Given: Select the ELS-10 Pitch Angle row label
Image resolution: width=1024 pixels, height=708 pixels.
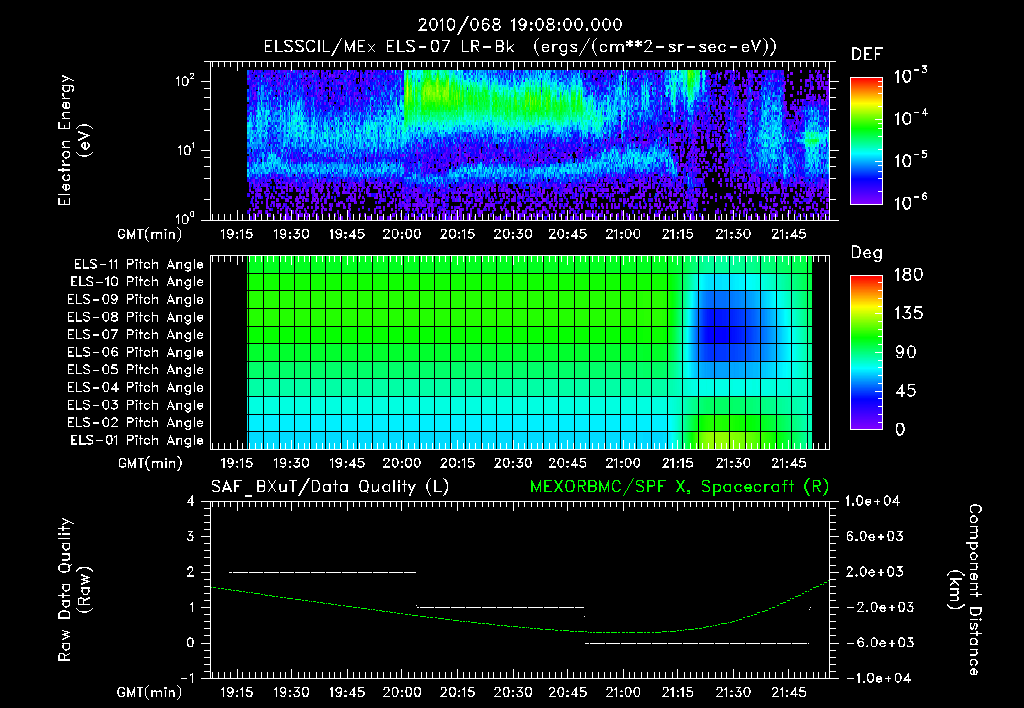Looking at the screenshot, I should [137, 282].
